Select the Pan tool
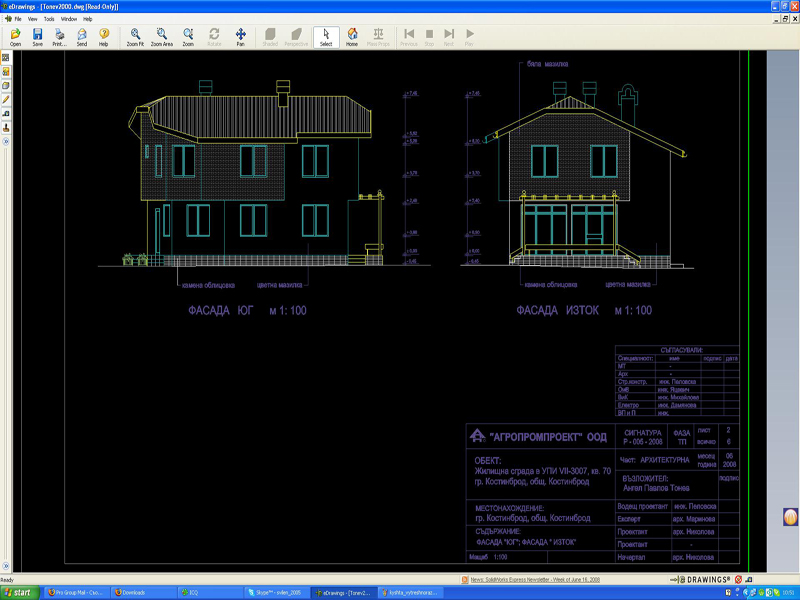800x600 pixels. tap(240, 38)
